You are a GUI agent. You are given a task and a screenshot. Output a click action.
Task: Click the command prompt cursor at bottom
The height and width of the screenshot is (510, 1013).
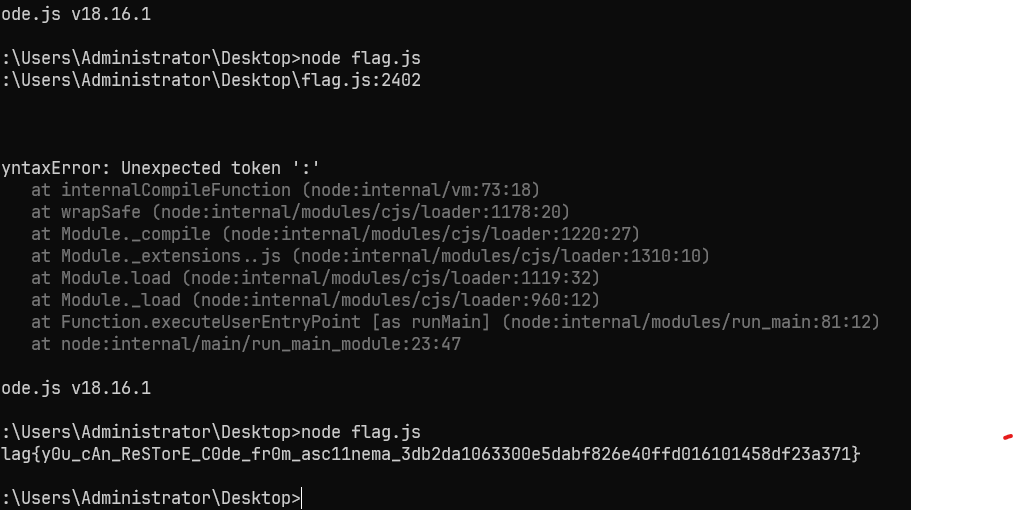point(302,498)
